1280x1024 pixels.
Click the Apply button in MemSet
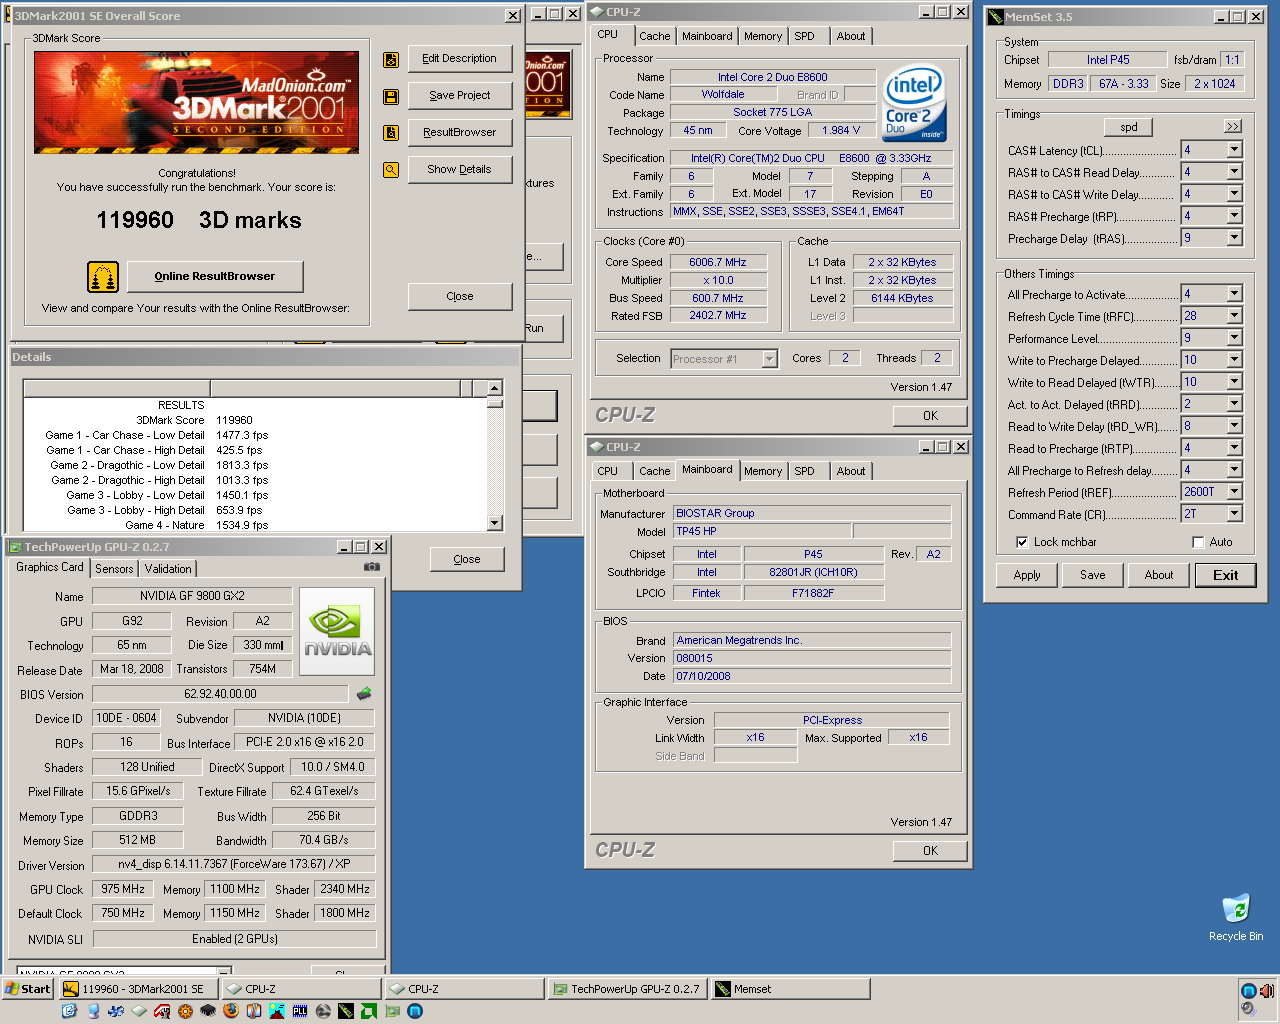tap(1027, 575)
